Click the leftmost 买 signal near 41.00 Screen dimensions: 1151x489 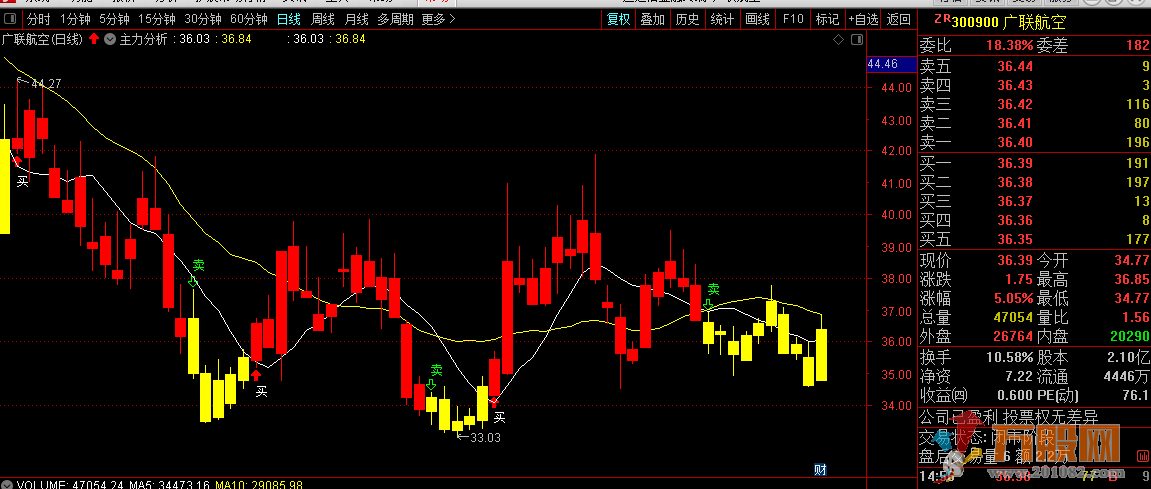23,181
